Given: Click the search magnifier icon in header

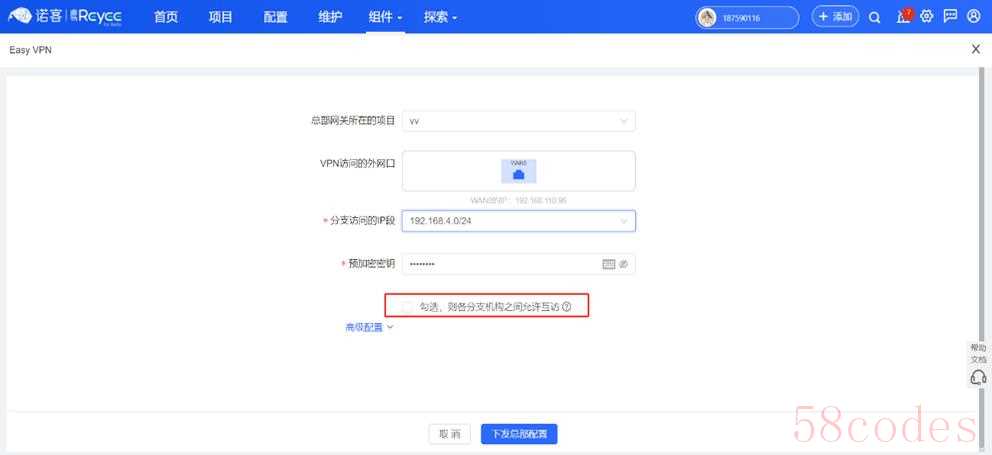Looking at the screenshot, I should (x=874, y=17).
